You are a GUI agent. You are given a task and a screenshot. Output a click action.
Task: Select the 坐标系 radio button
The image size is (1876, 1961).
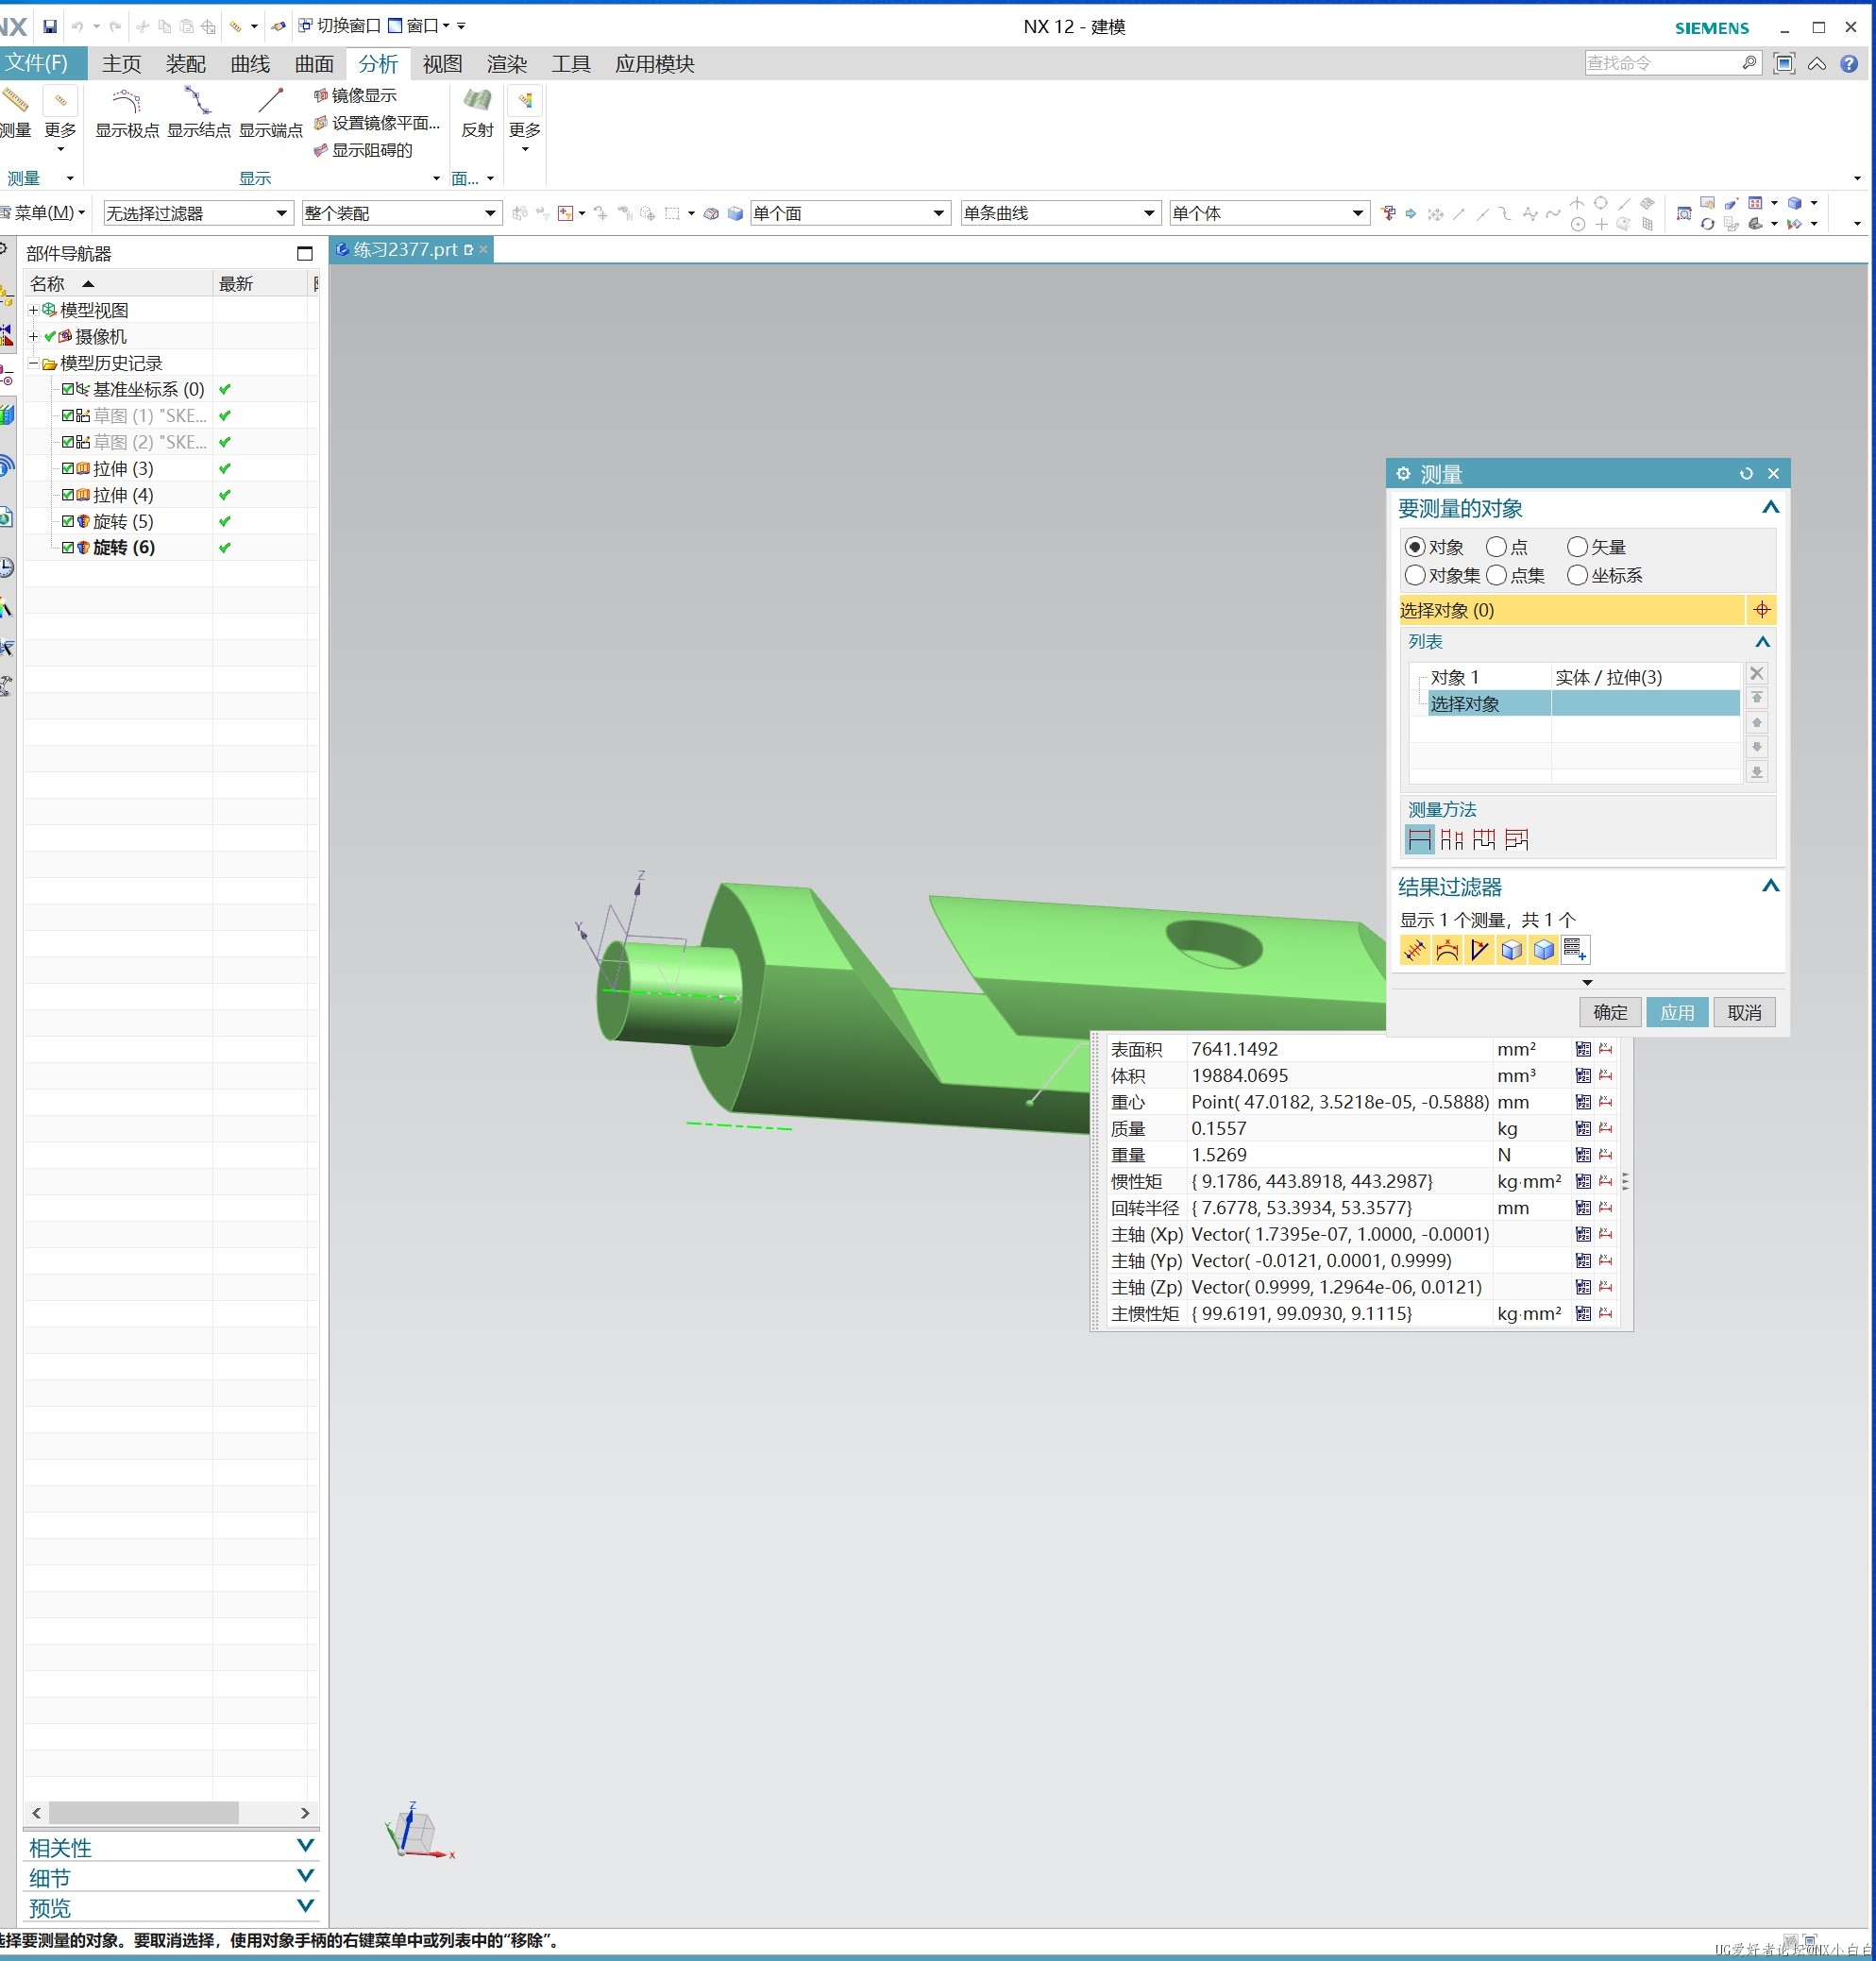coord(1577,575)
